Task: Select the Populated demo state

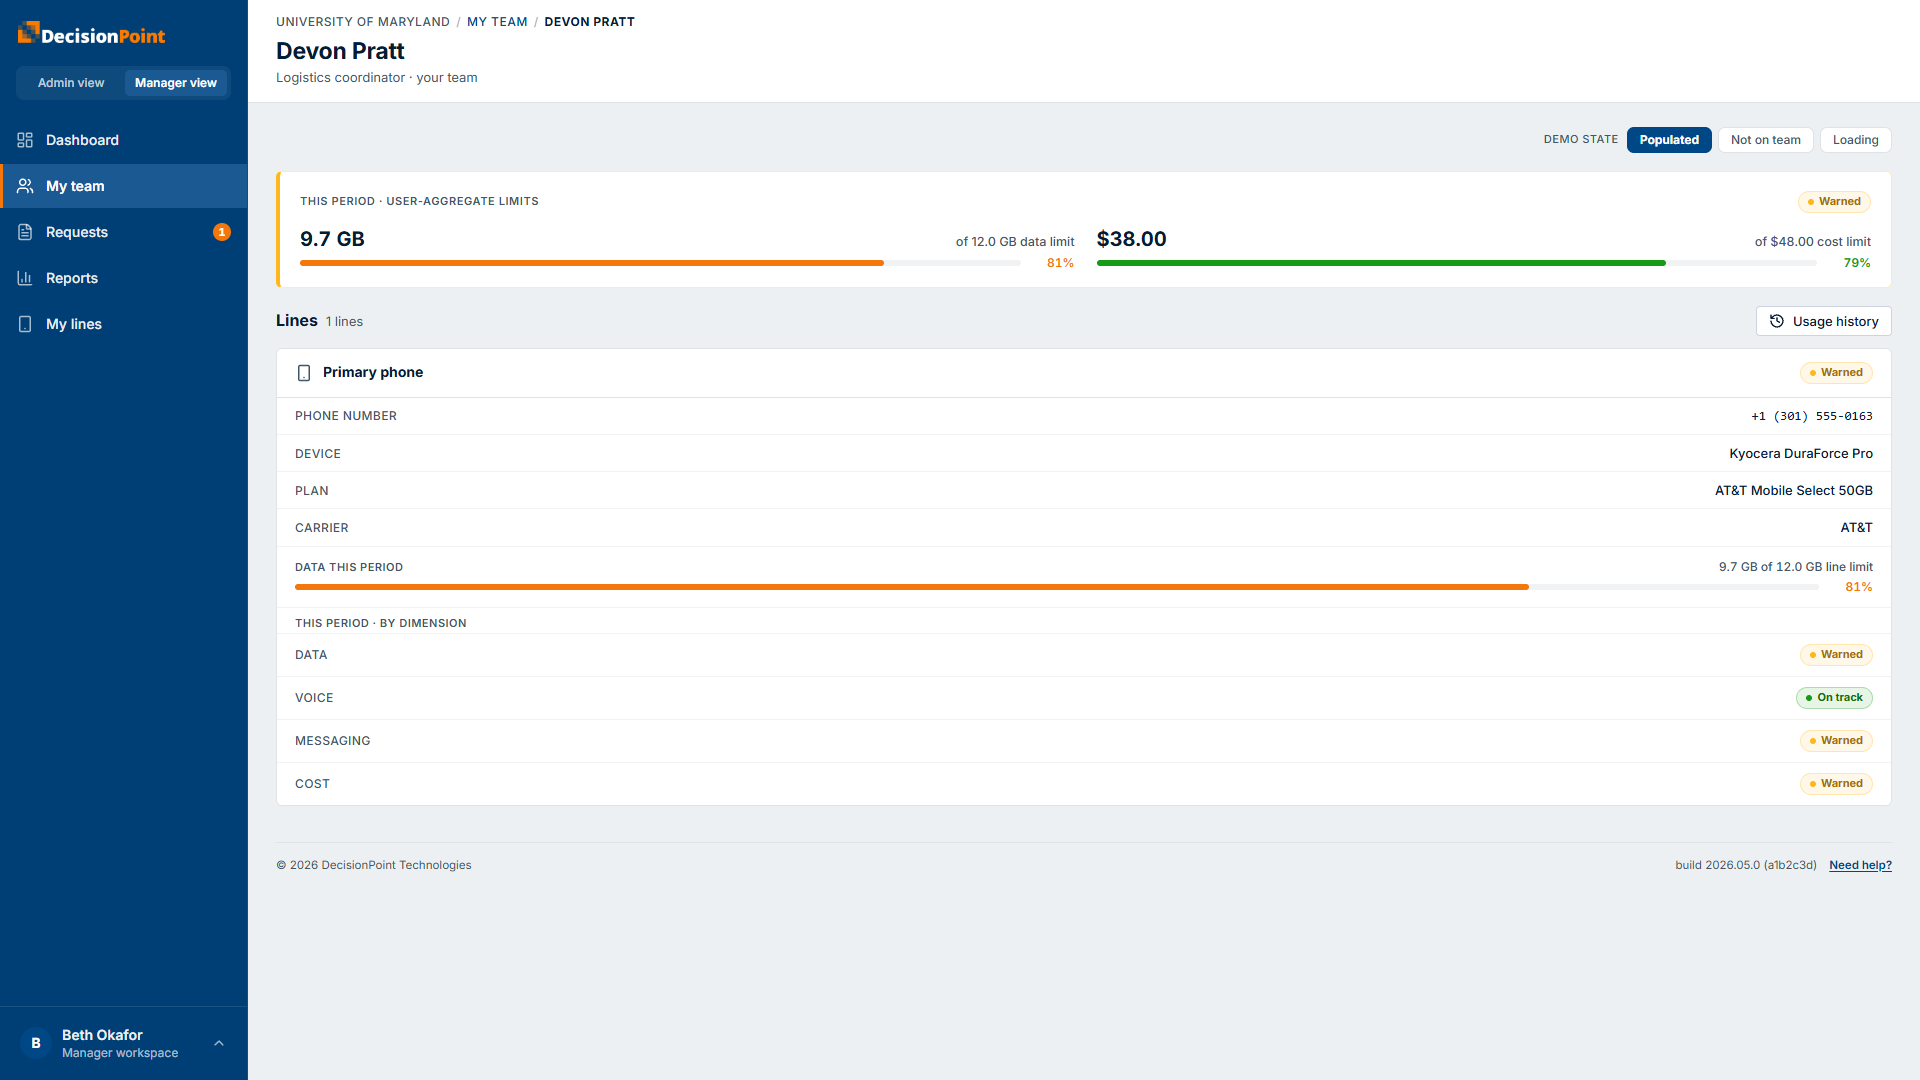Action: (x=1669, y=140)
